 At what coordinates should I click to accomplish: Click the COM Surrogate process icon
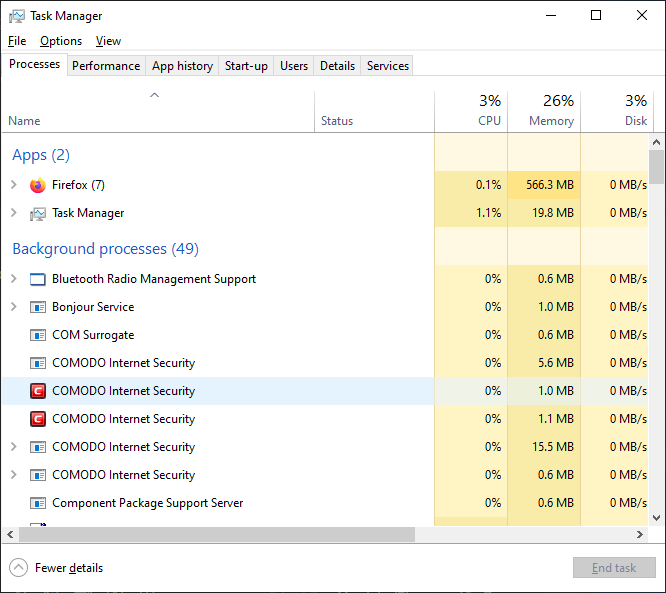point(38,335)
